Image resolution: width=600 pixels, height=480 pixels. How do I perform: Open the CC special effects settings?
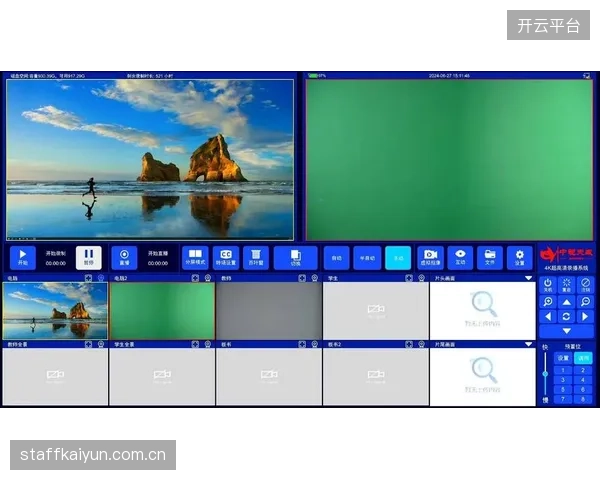[226, 258]
